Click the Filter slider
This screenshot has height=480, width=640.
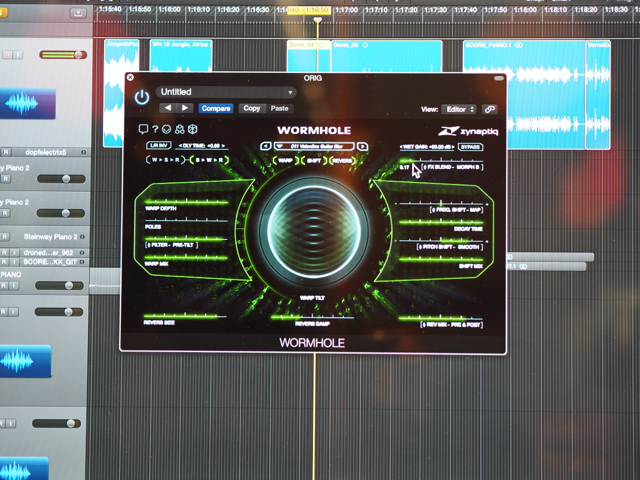pos(187,238)
